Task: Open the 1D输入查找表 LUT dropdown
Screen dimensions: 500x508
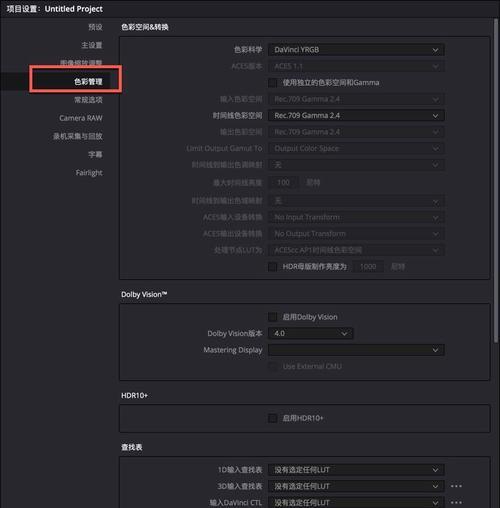Action: pyautogui.click(x=356, y=470)
